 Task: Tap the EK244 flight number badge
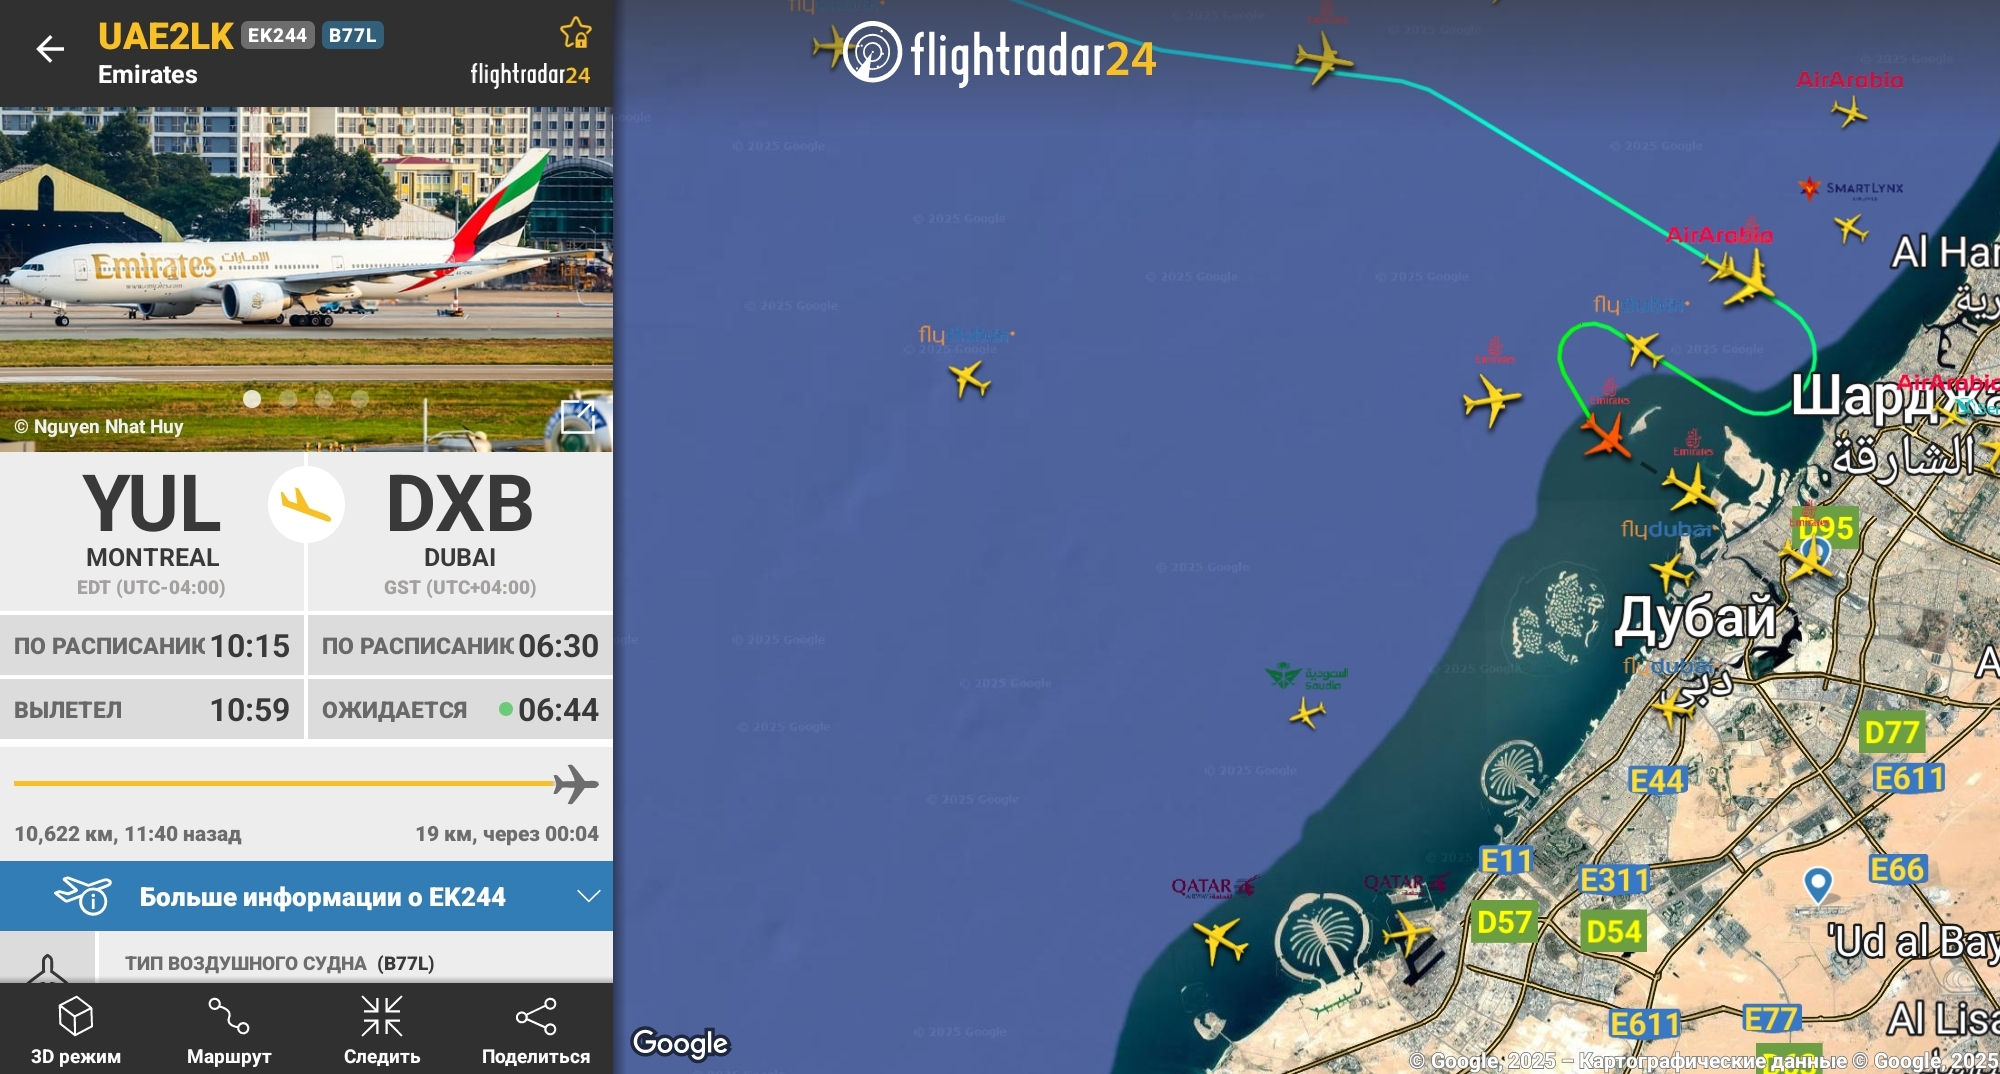[x=277, y=35]
